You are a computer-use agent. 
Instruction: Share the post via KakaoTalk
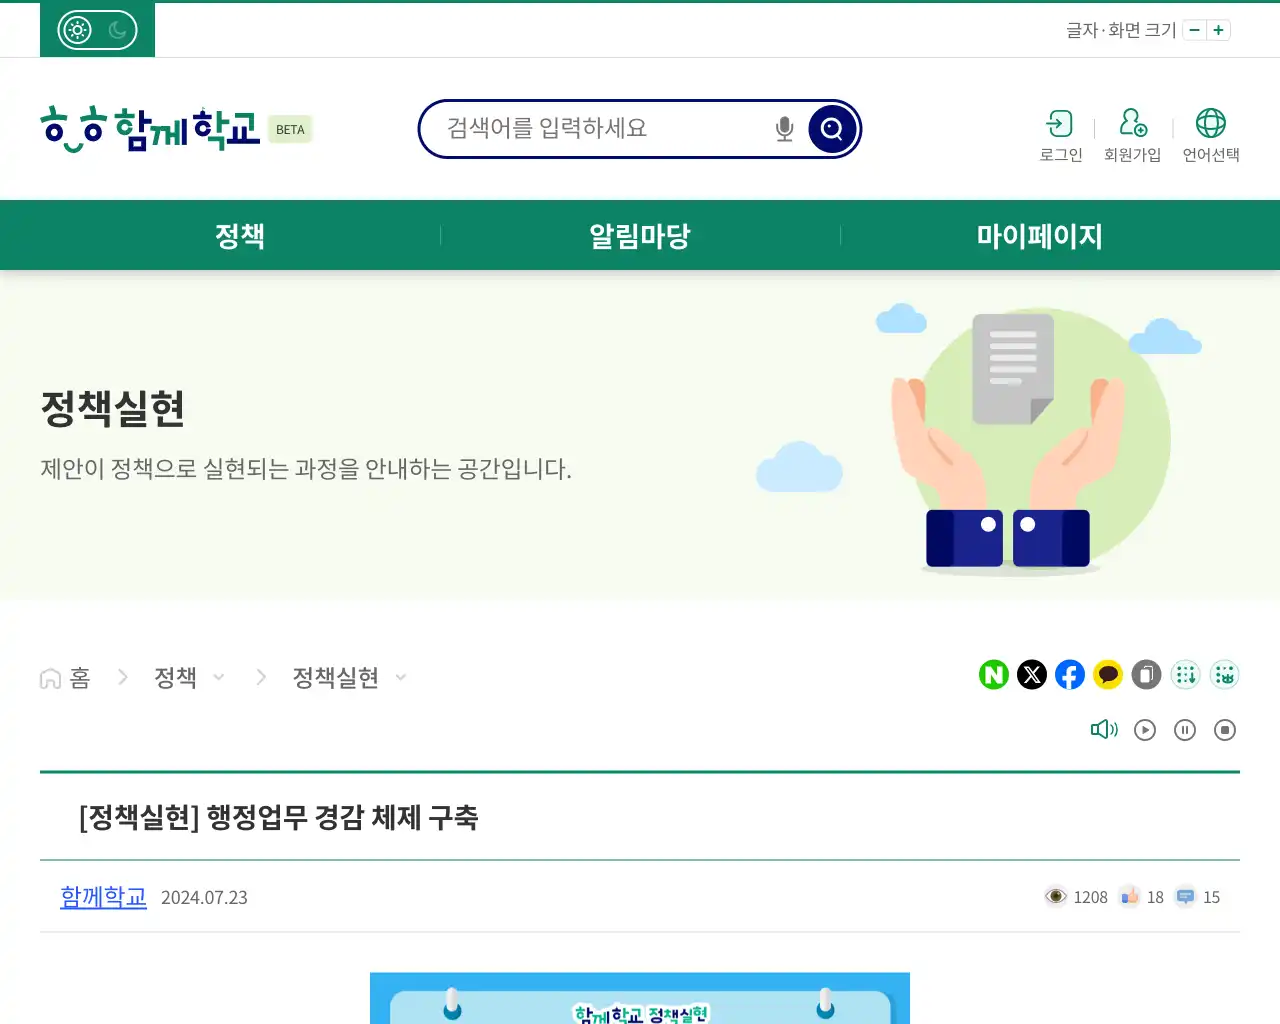click(x=1108, y=675)
